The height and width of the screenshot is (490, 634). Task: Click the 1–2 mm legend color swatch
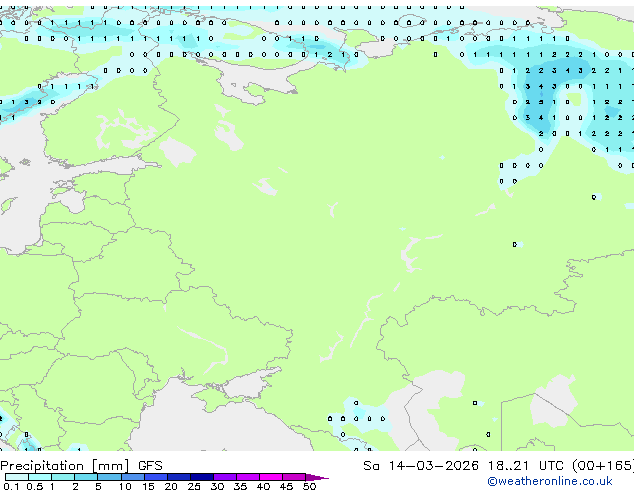63,477
